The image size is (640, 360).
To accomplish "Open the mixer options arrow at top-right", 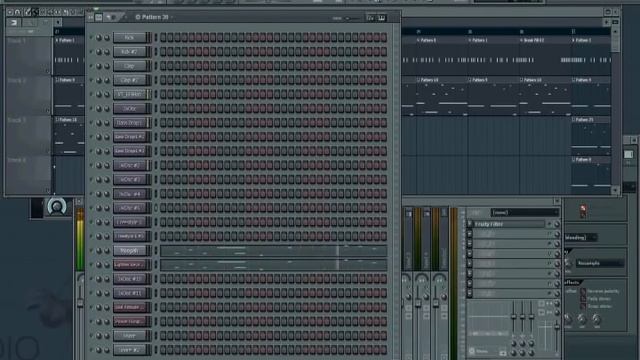I will point(556,201).
